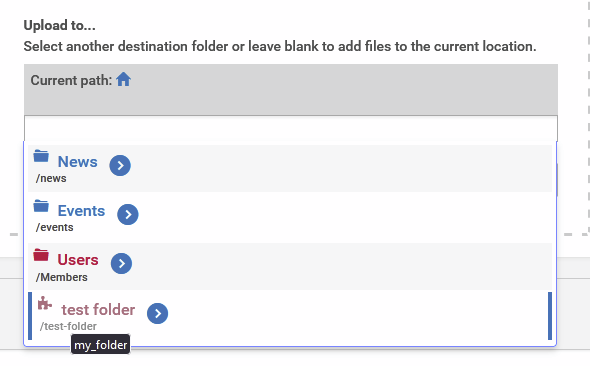Screen dimensions: 590x366
Task: Select the News folder link
Action: [78, 162]
